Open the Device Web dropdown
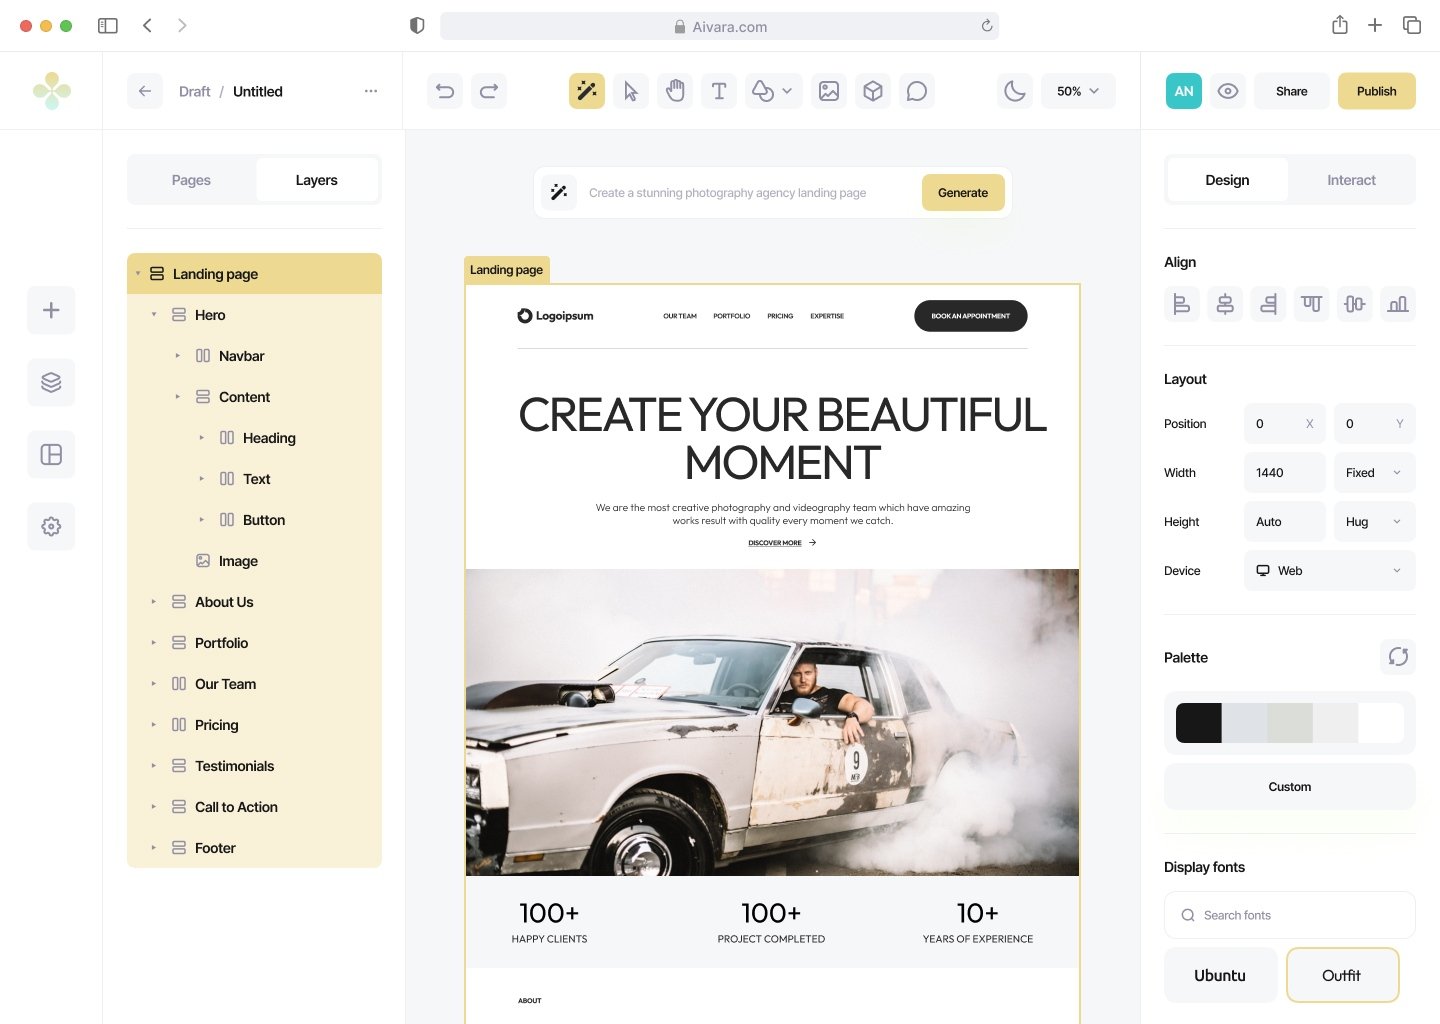This screenshot has width=1440, height=1024. (x=1329, y=571)
